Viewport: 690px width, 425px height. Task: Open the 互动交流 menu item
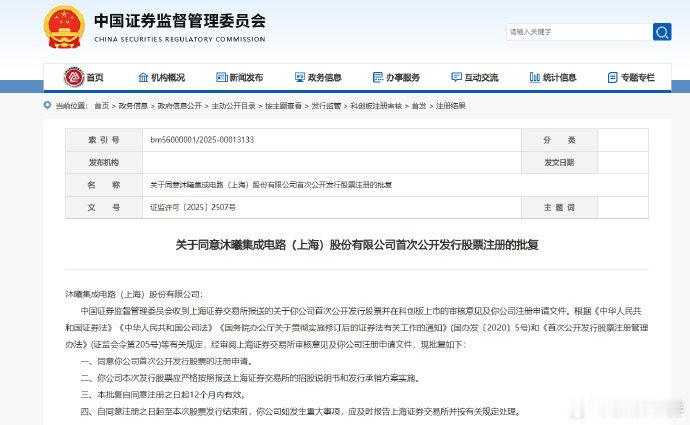tap(481, 77)
